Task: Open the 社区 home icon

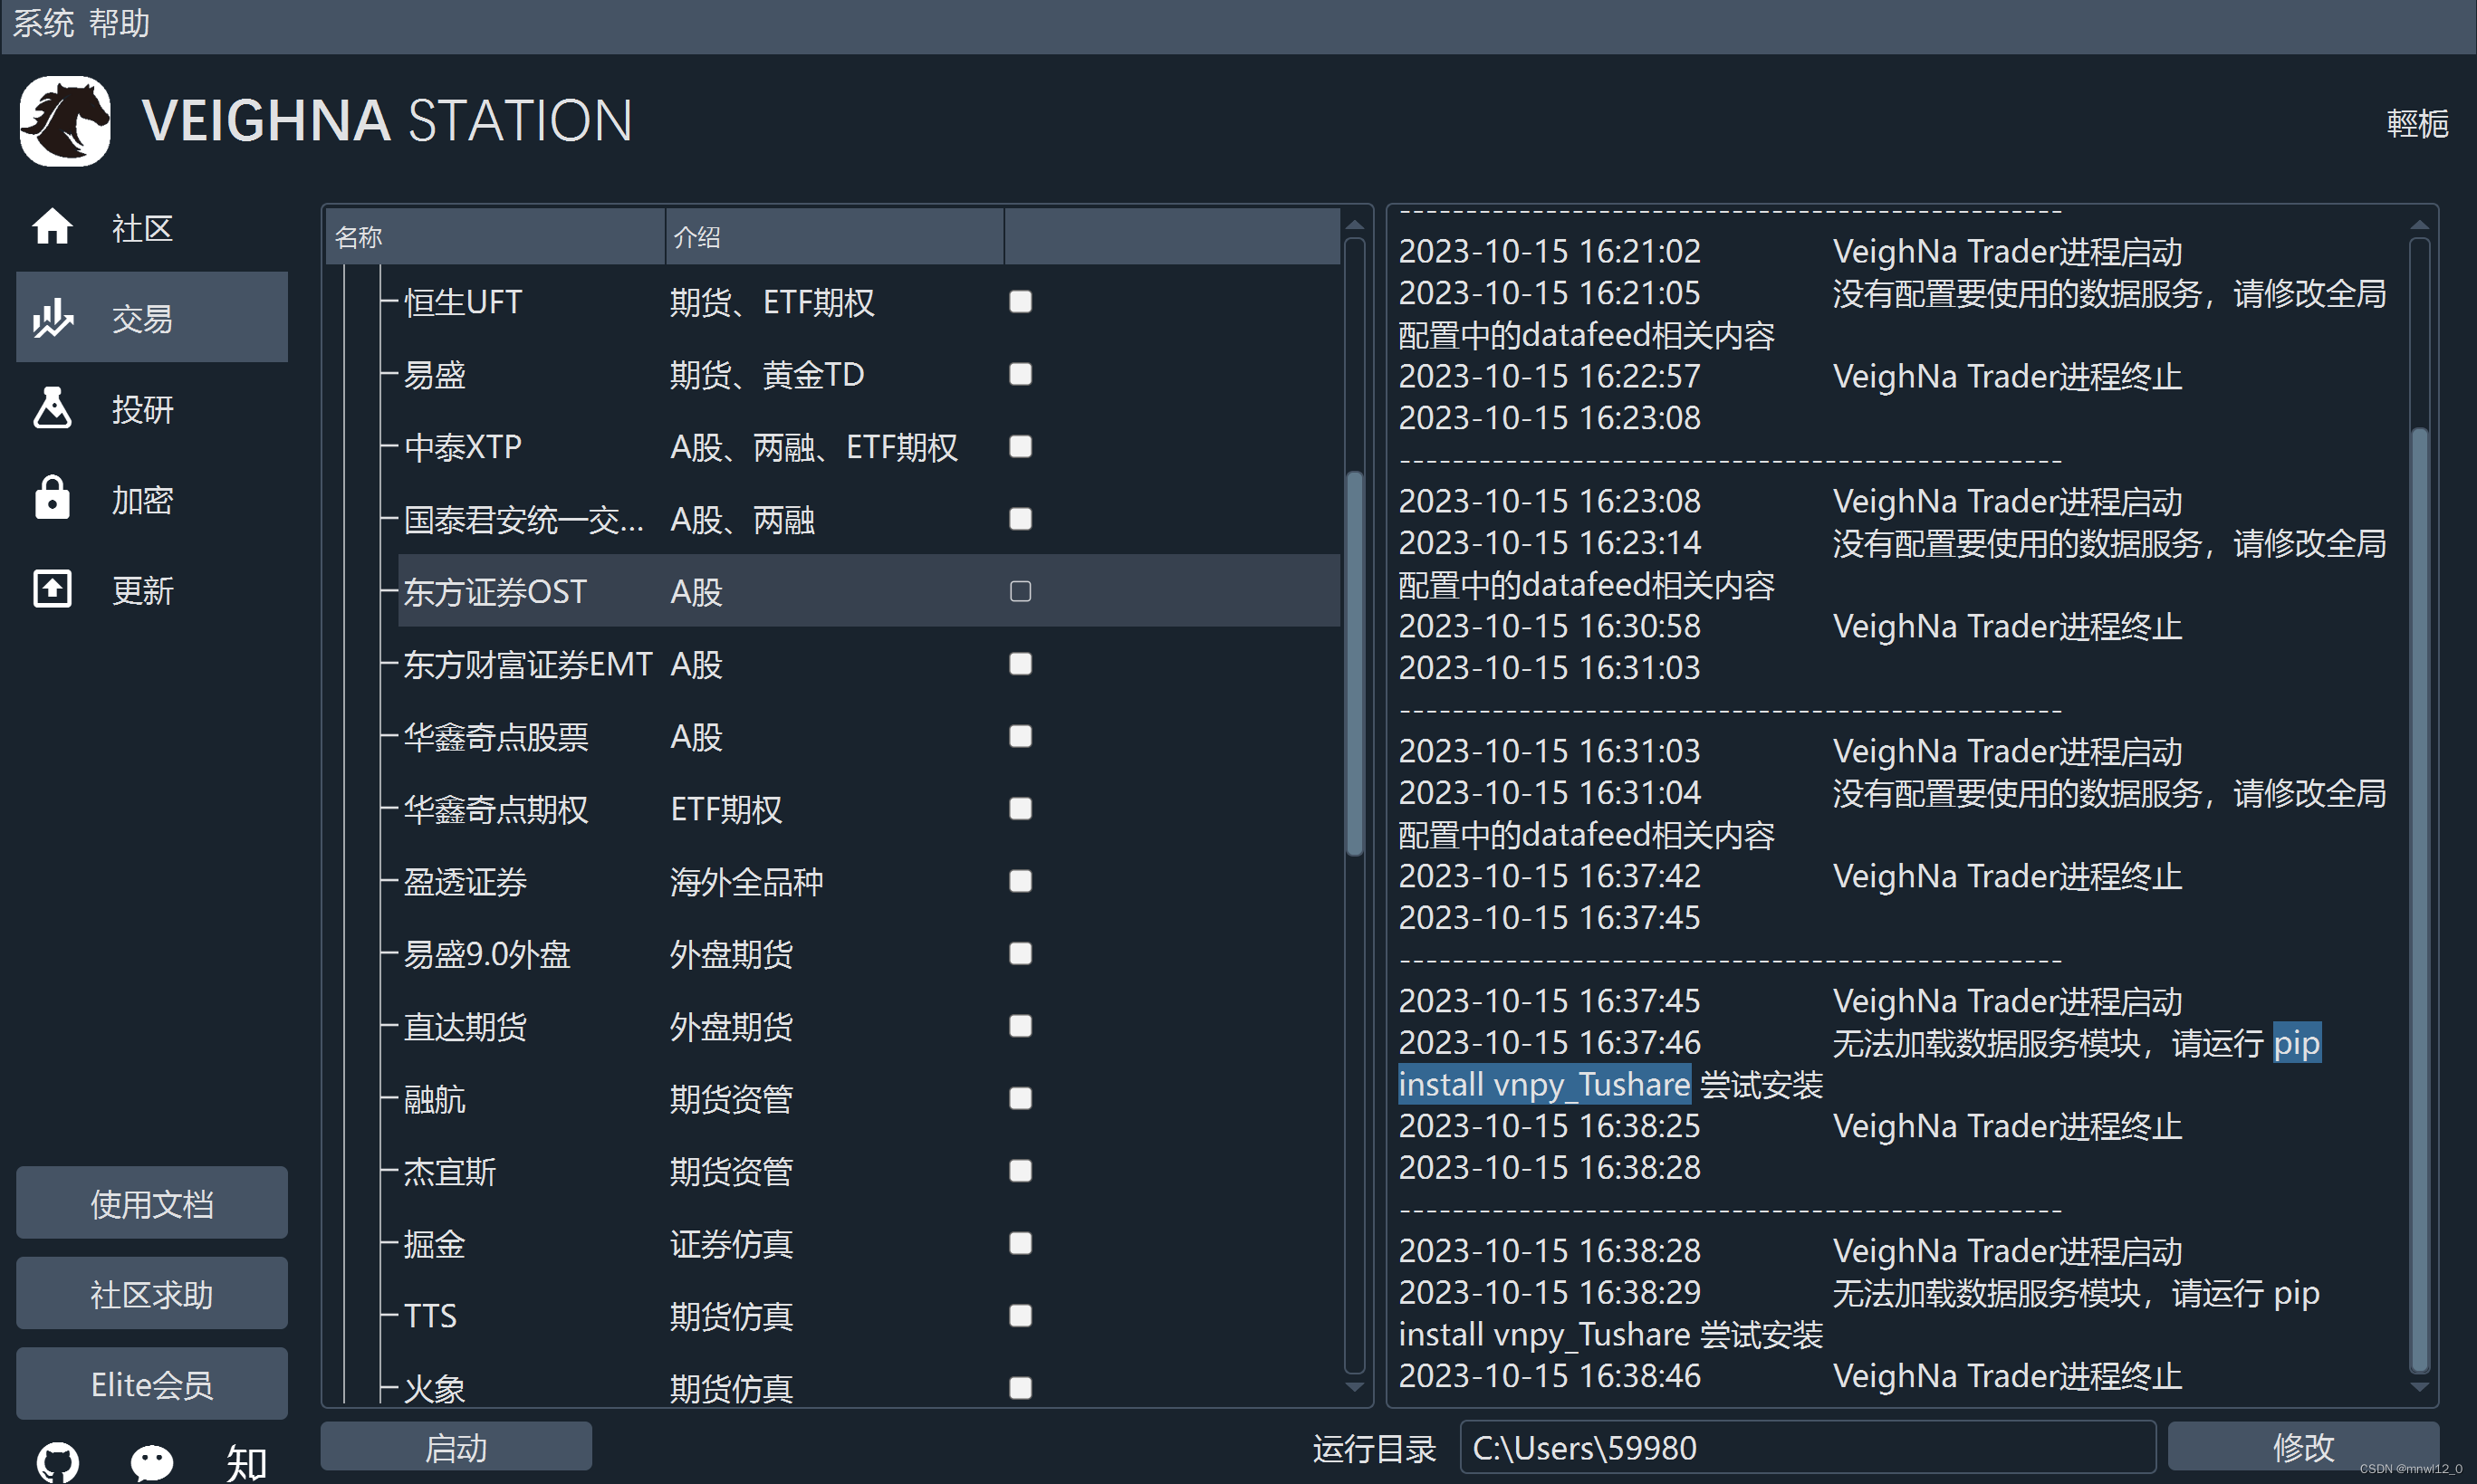Action: pos(52,228)
